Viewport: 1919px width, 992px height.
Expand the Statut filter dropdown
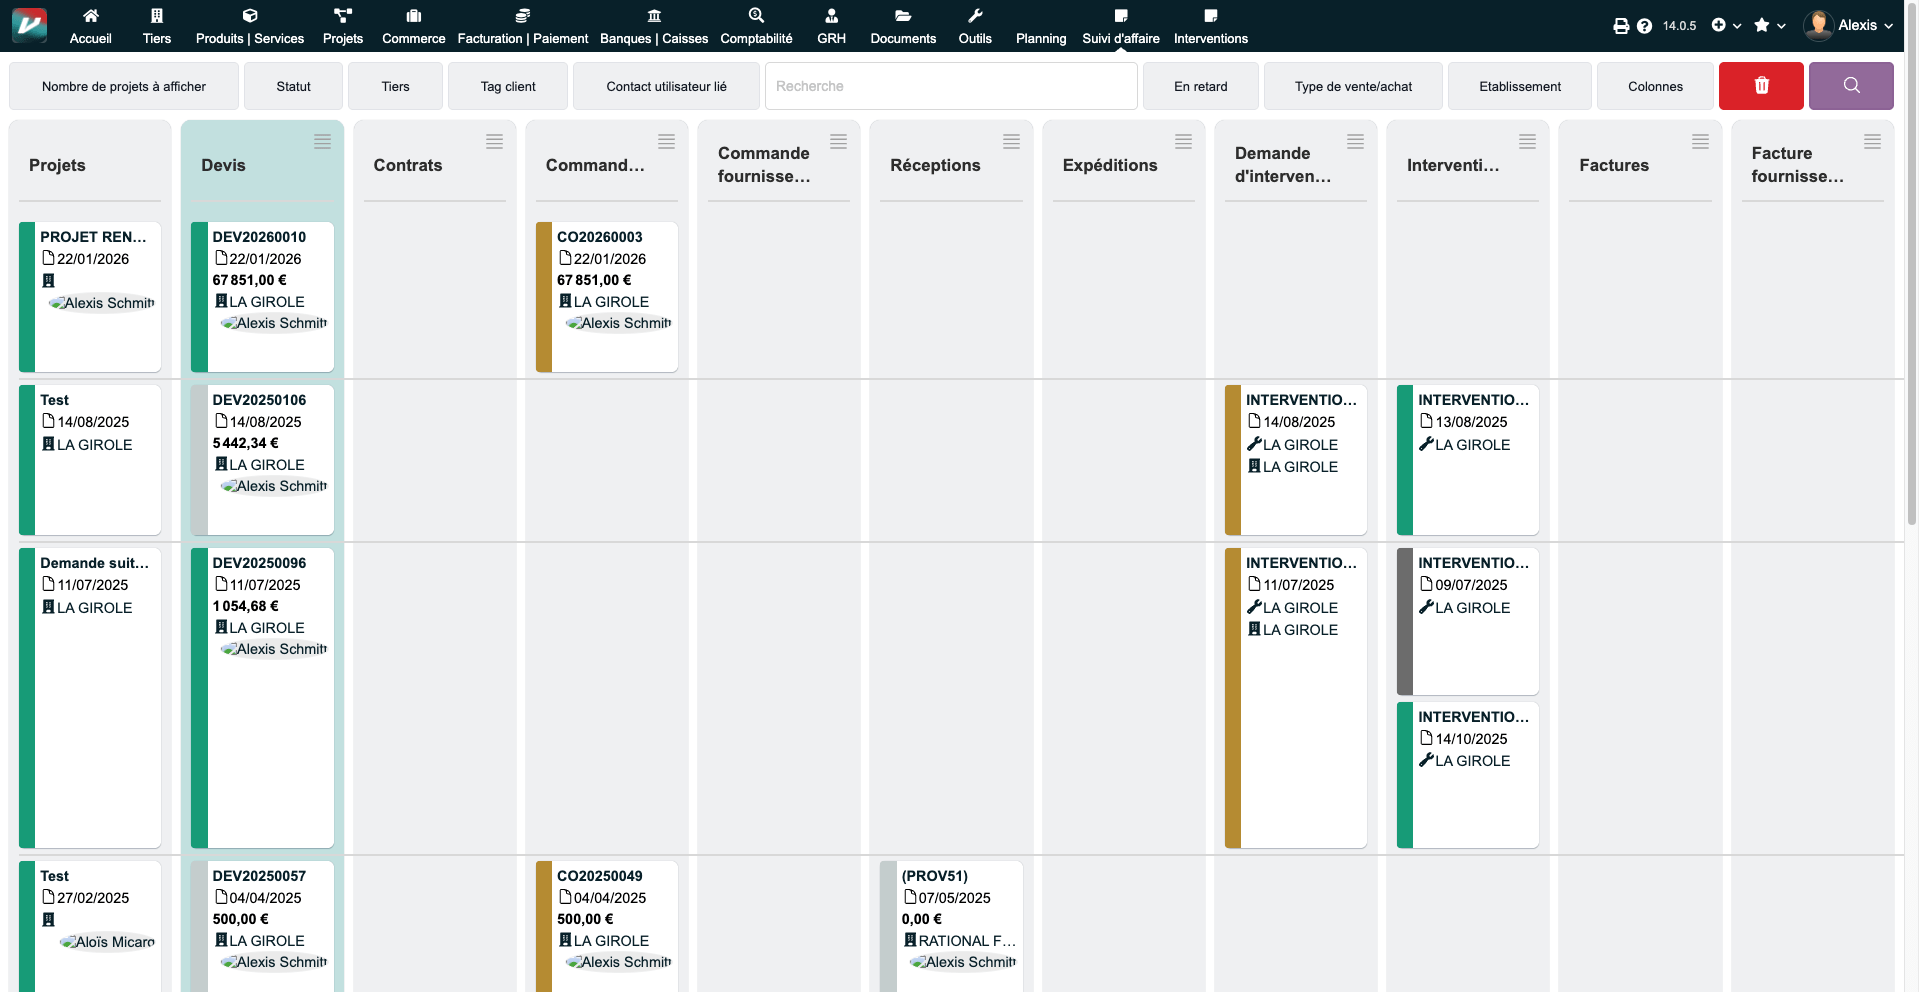[293, 86]
